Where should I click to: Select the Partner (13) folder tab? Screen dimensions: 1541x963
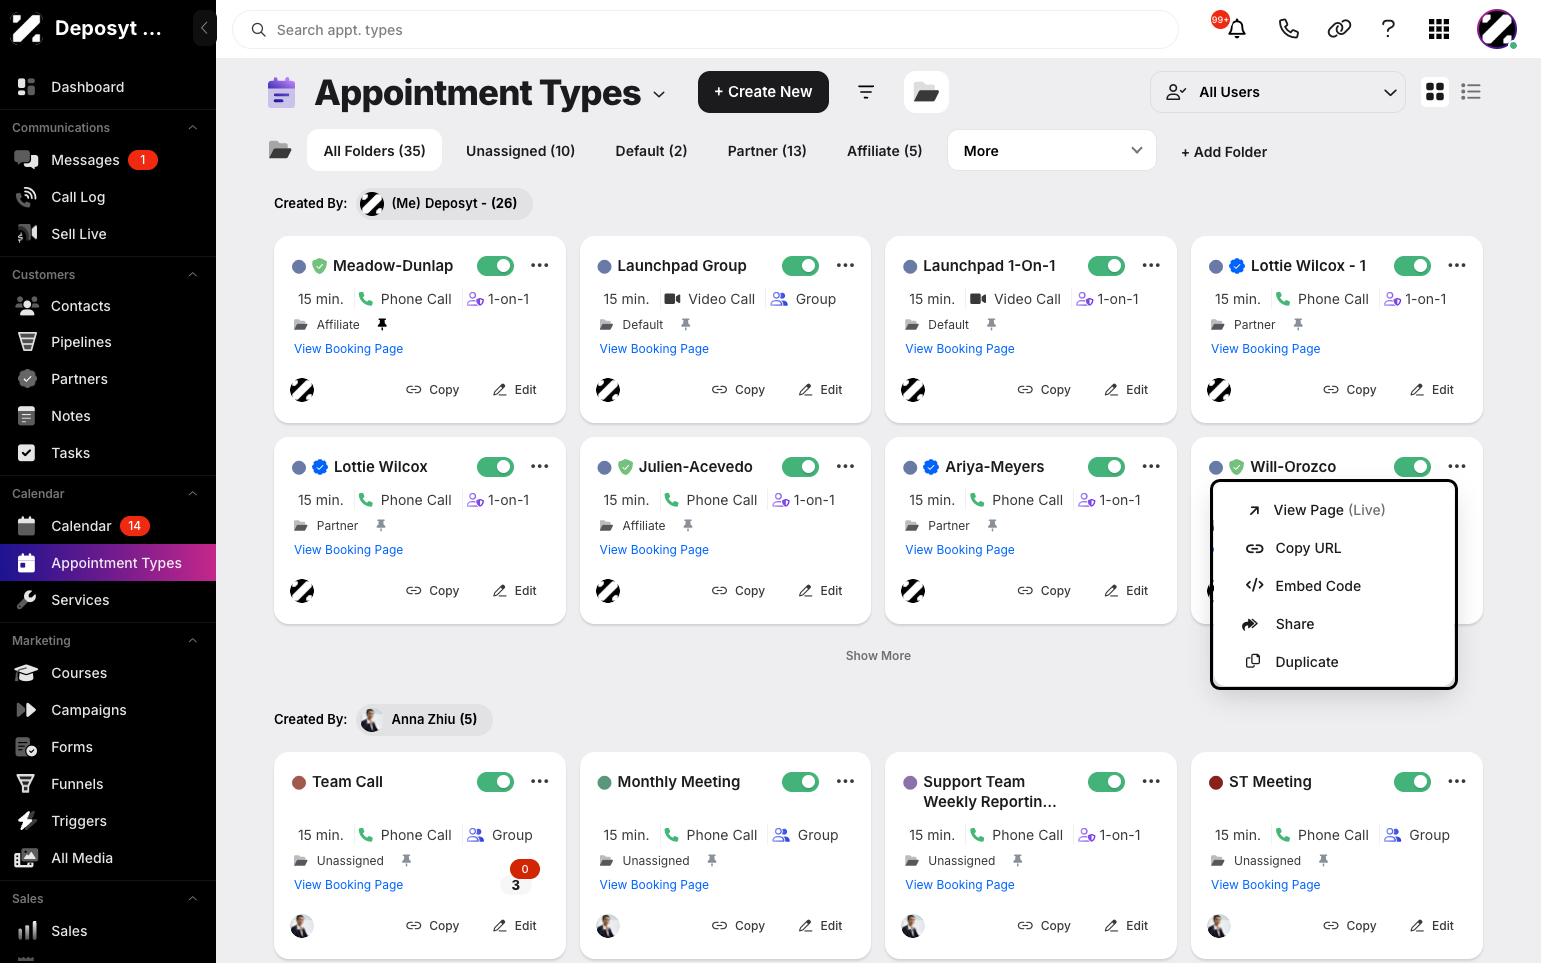(767, 151)
